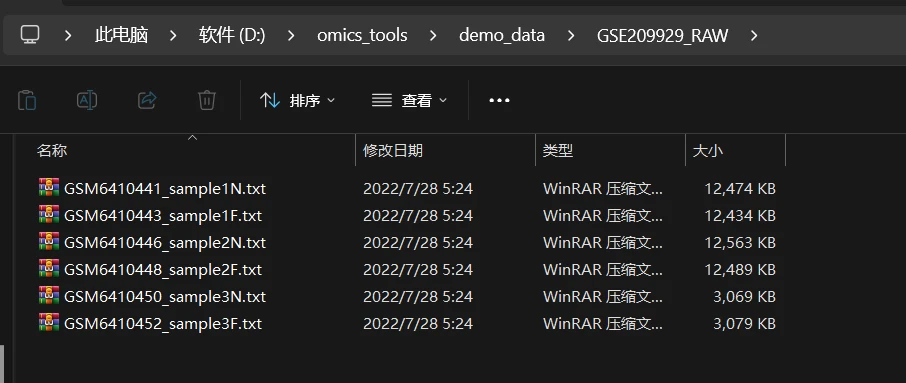
Task: Click the paste clipboard icon in toolbar
Action: 27,101
